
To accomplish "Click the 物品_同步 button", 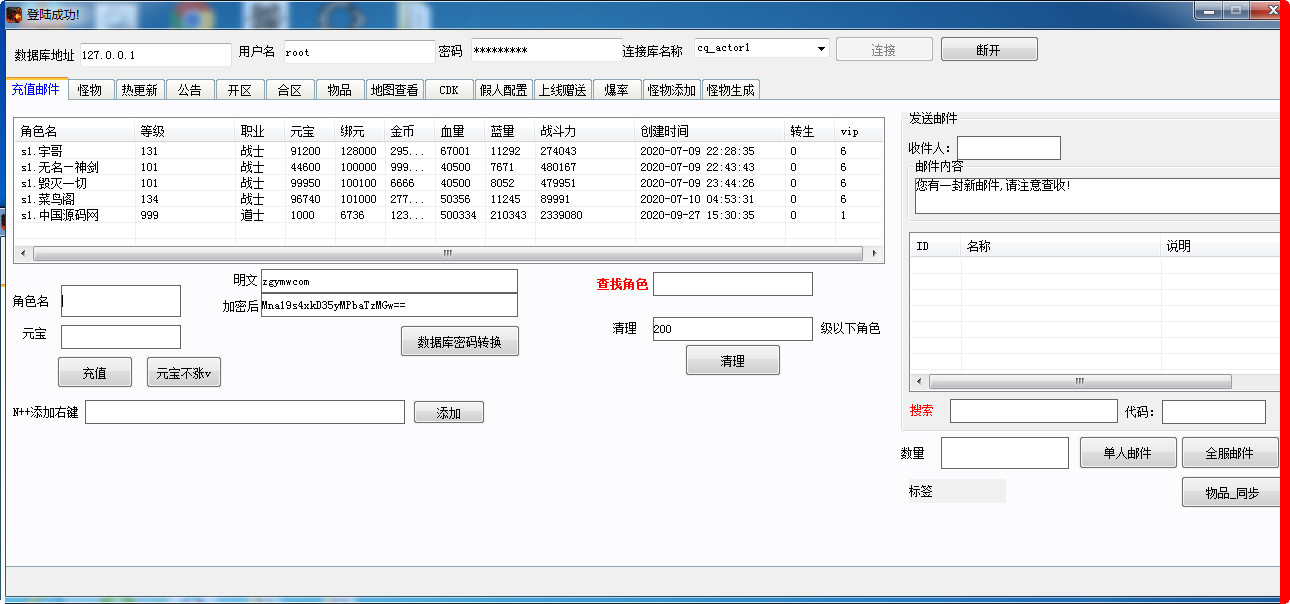I will click(x=1230, y=492).
